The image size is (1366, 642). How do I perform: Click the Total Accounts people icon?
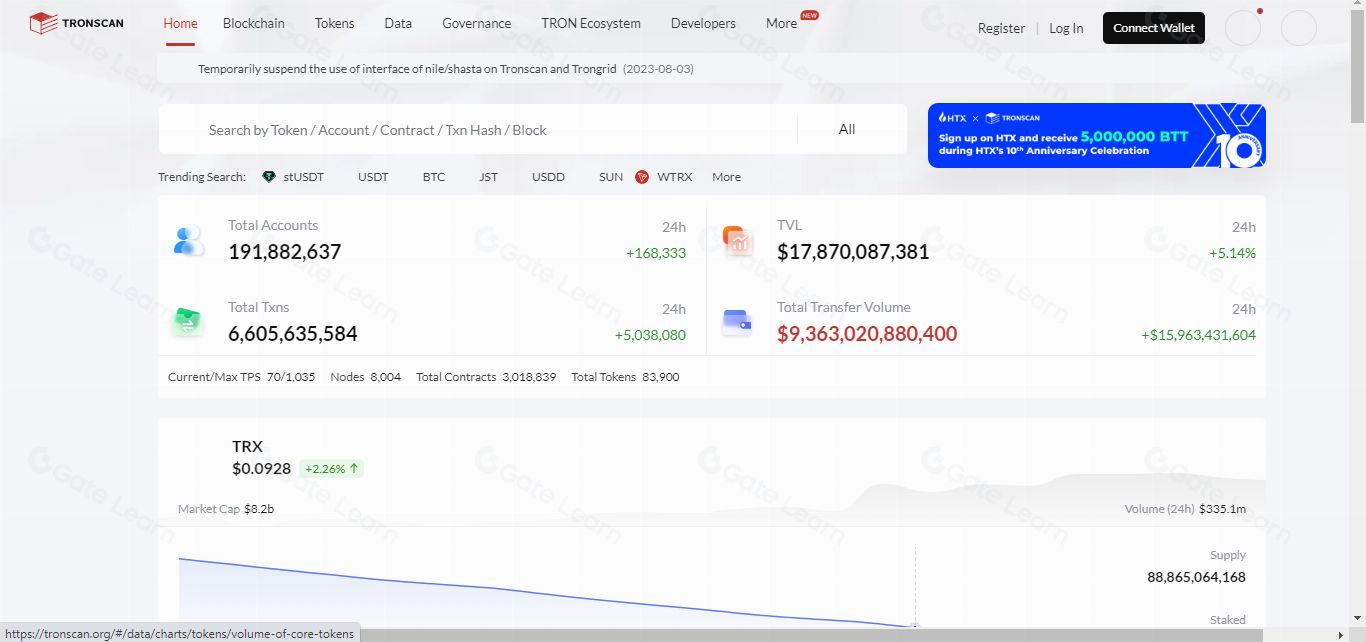coord(188,240)
